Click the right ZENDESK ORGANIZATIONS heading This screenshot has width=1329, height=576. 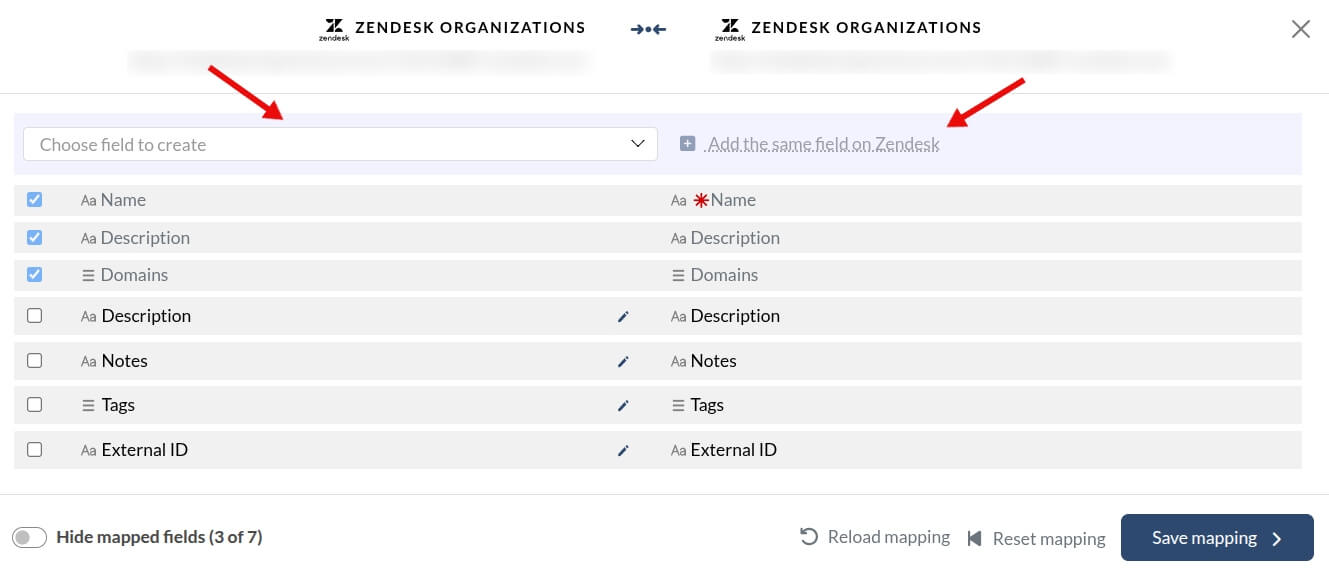point(866,28)
